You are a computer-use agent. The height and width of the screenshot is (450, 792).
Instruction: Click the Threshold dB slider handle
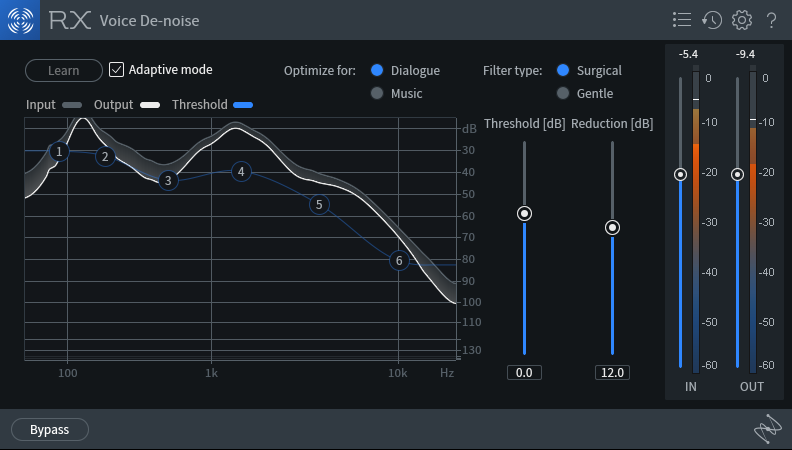[524, 214]
